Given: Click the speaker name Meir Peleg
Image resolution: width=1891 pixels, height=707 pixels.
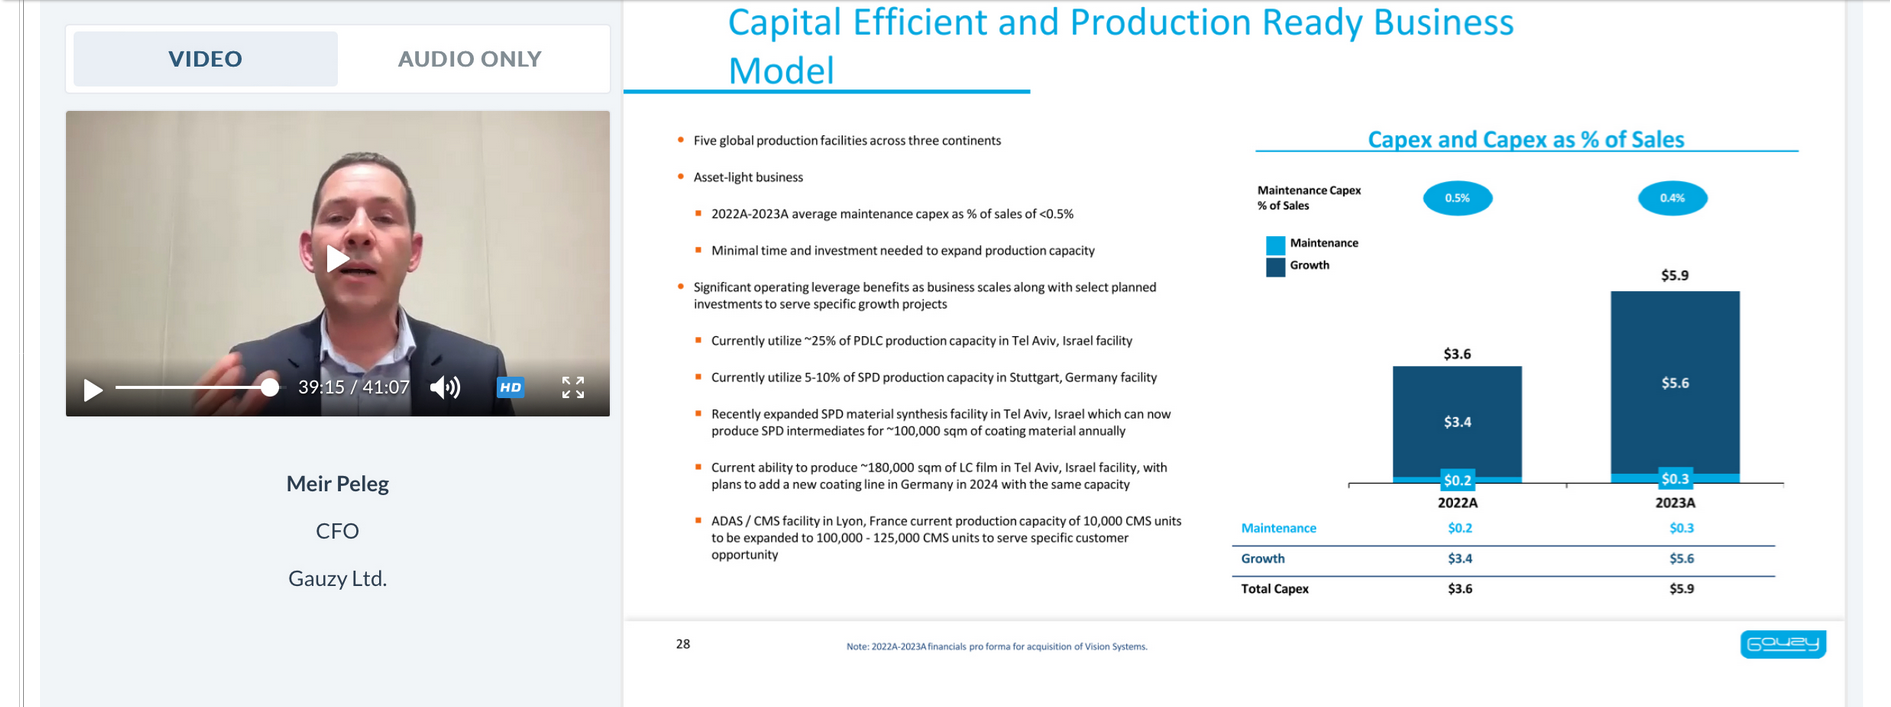Looking at the screenshot, I should tap(337, 484).
